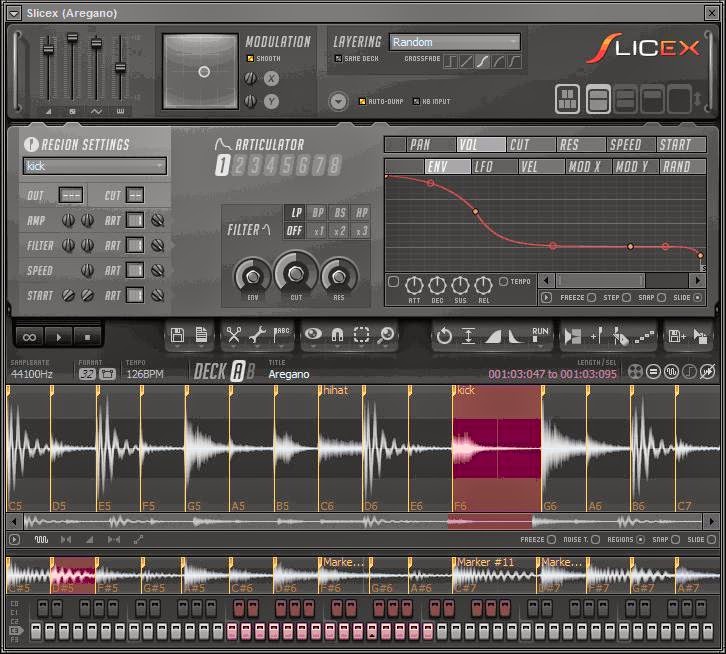This screenshot has width=726, height=654.
Task: Click the dotted stair-steps dump icon
Action: tap(644, 336)
